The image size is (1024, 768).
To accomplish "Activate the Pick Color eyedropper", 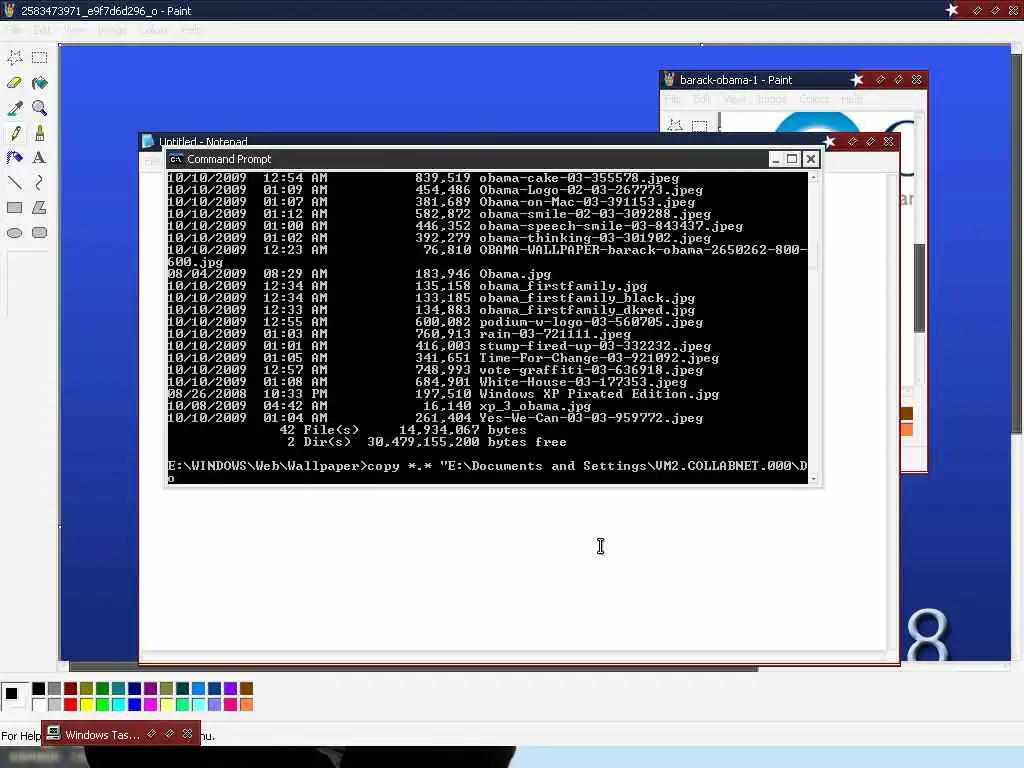I will pos(14,108).
